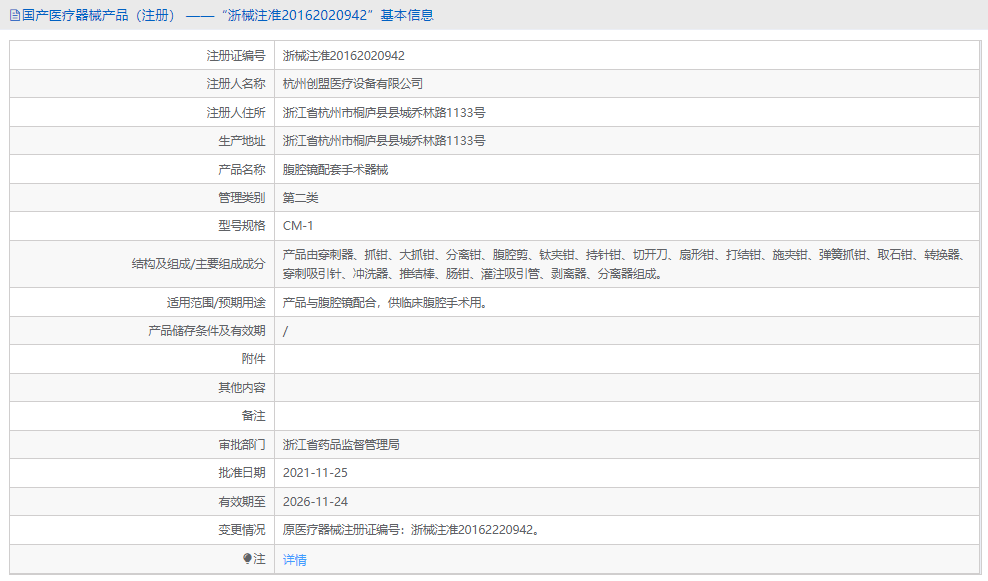The image size is (988, 581).
Task: Click the 管理类别 value 第二类
Action: tap(302, 197)
